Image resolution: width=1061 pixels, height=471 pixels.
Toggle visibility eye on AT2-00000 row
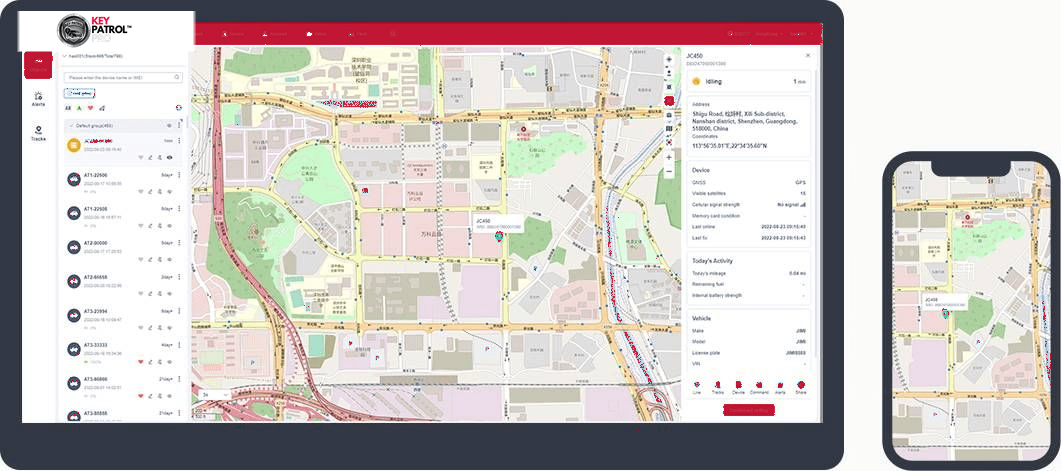(169, 259)
